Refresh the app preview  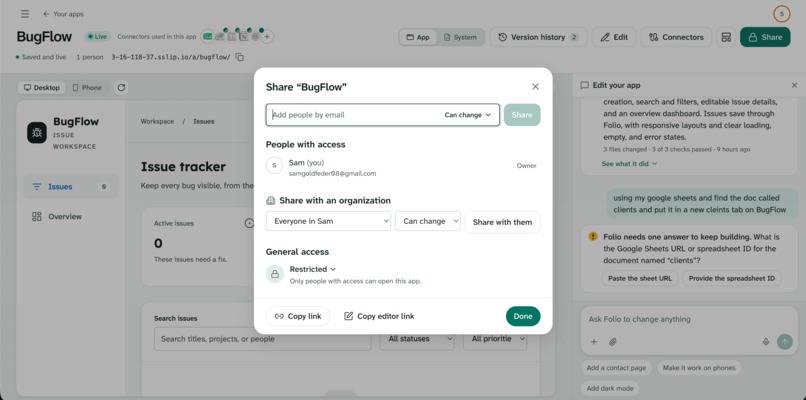121,87
